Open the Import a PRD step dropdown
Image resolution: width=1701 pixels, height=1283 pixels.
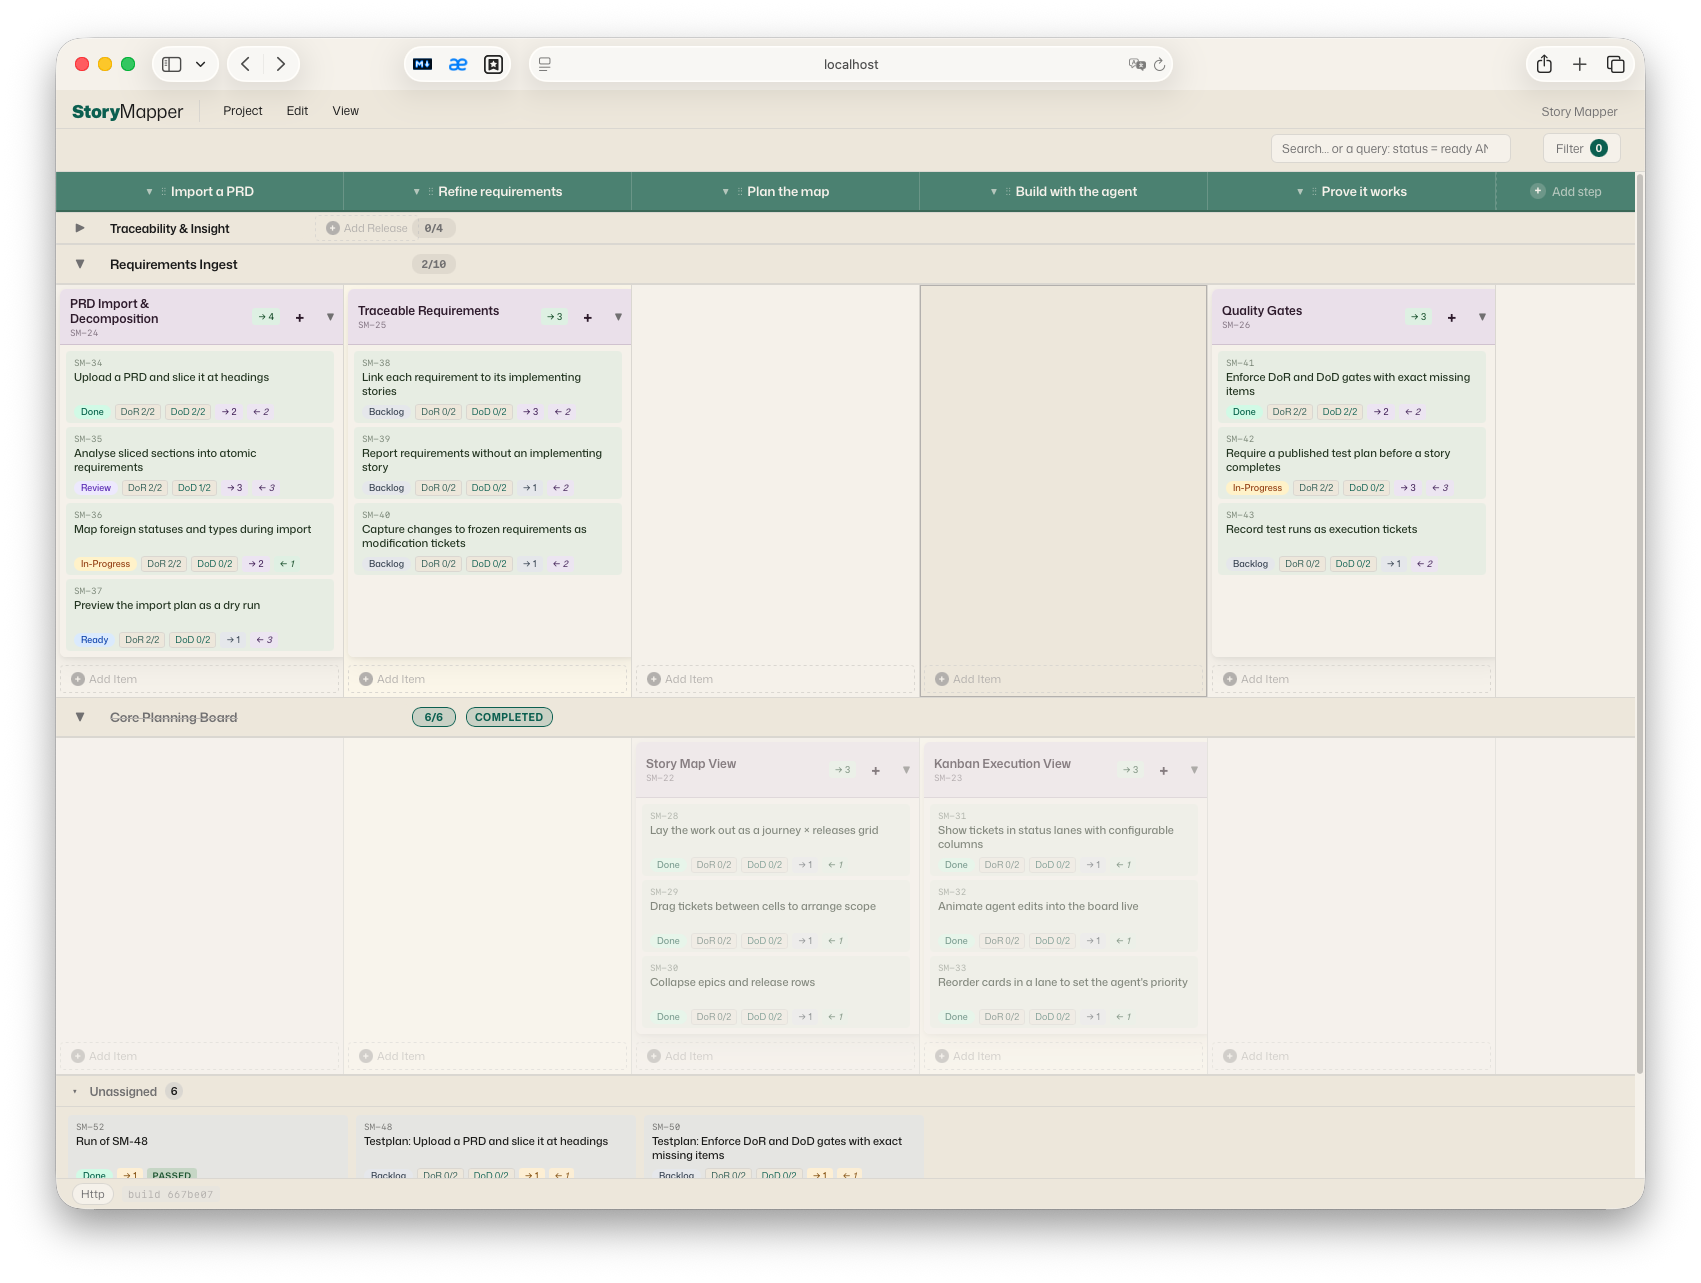click(x=149, y=192)
